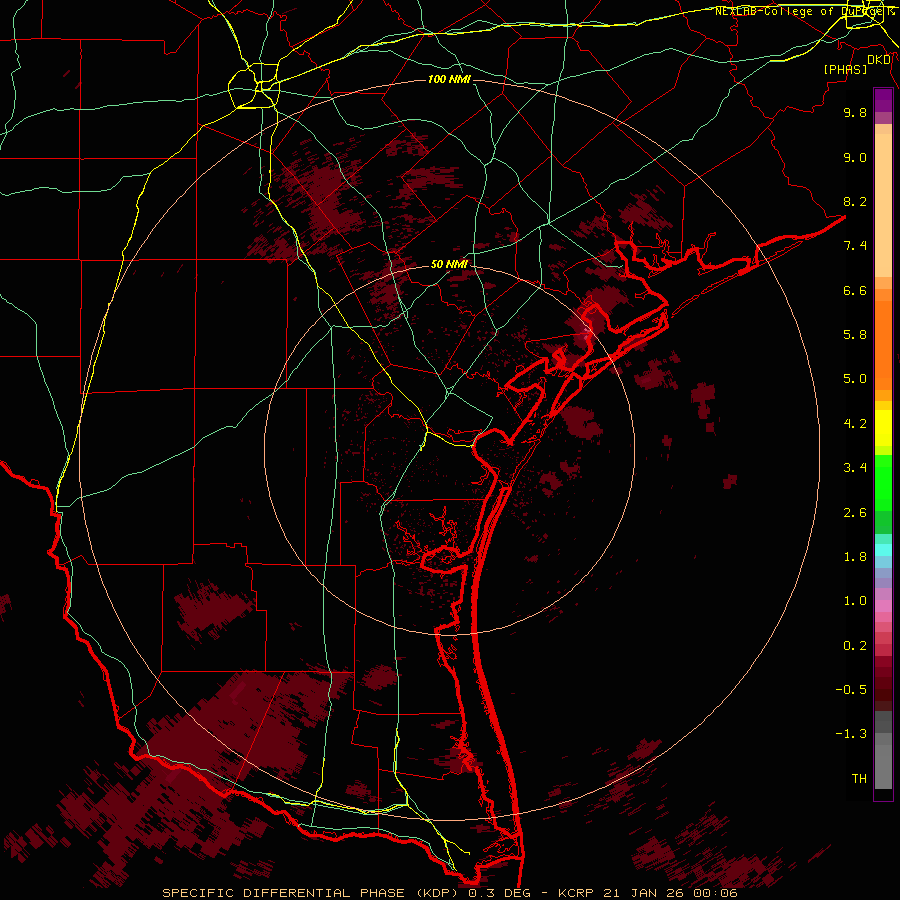Click the 3.4 scale value
Screen dimensions: 900x900
point(855,468)
